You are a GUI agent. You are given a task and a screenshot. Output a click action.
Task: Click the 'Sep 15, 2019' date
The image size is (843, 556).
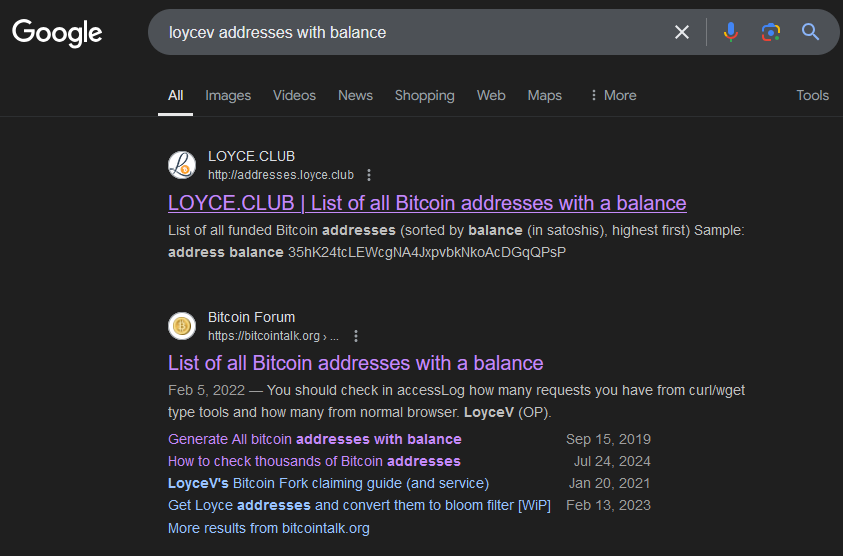[608, 439]
